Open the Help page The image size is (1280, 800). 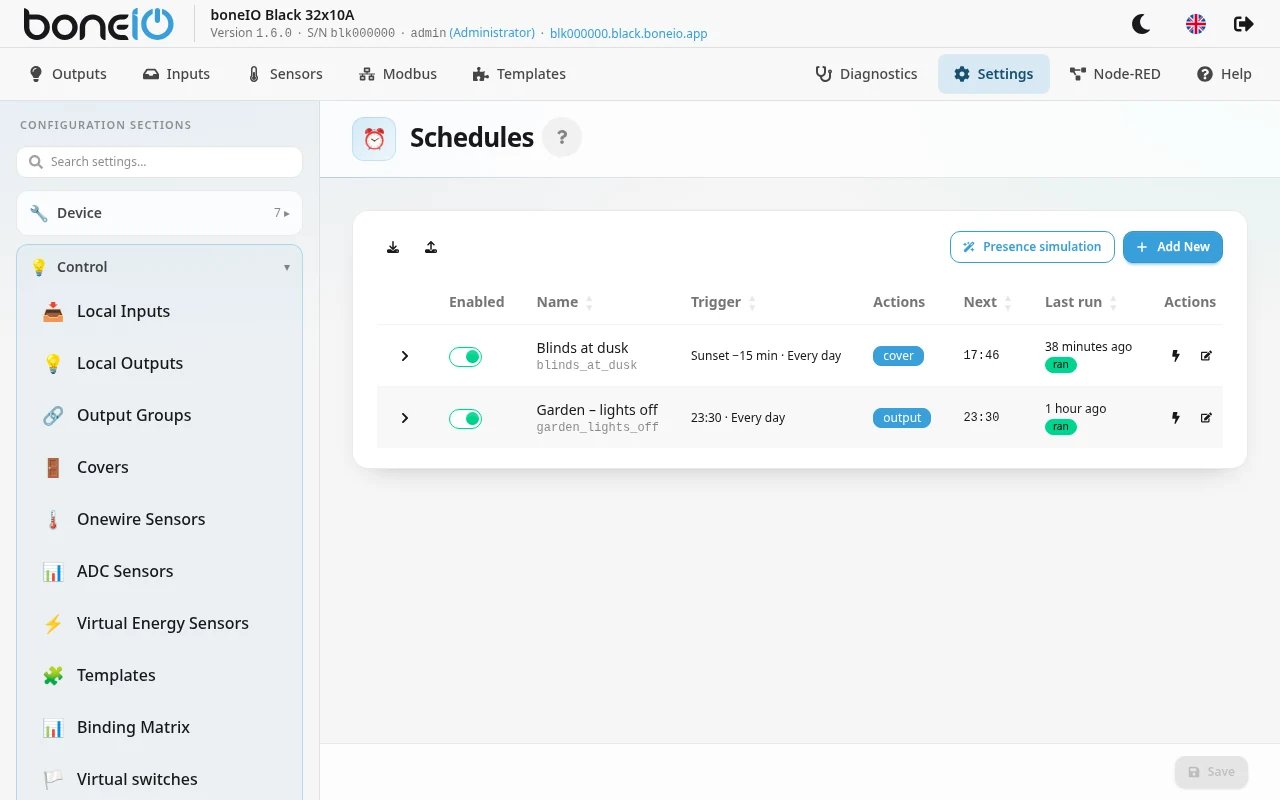pyautogui.click(x=1224, y=74)
